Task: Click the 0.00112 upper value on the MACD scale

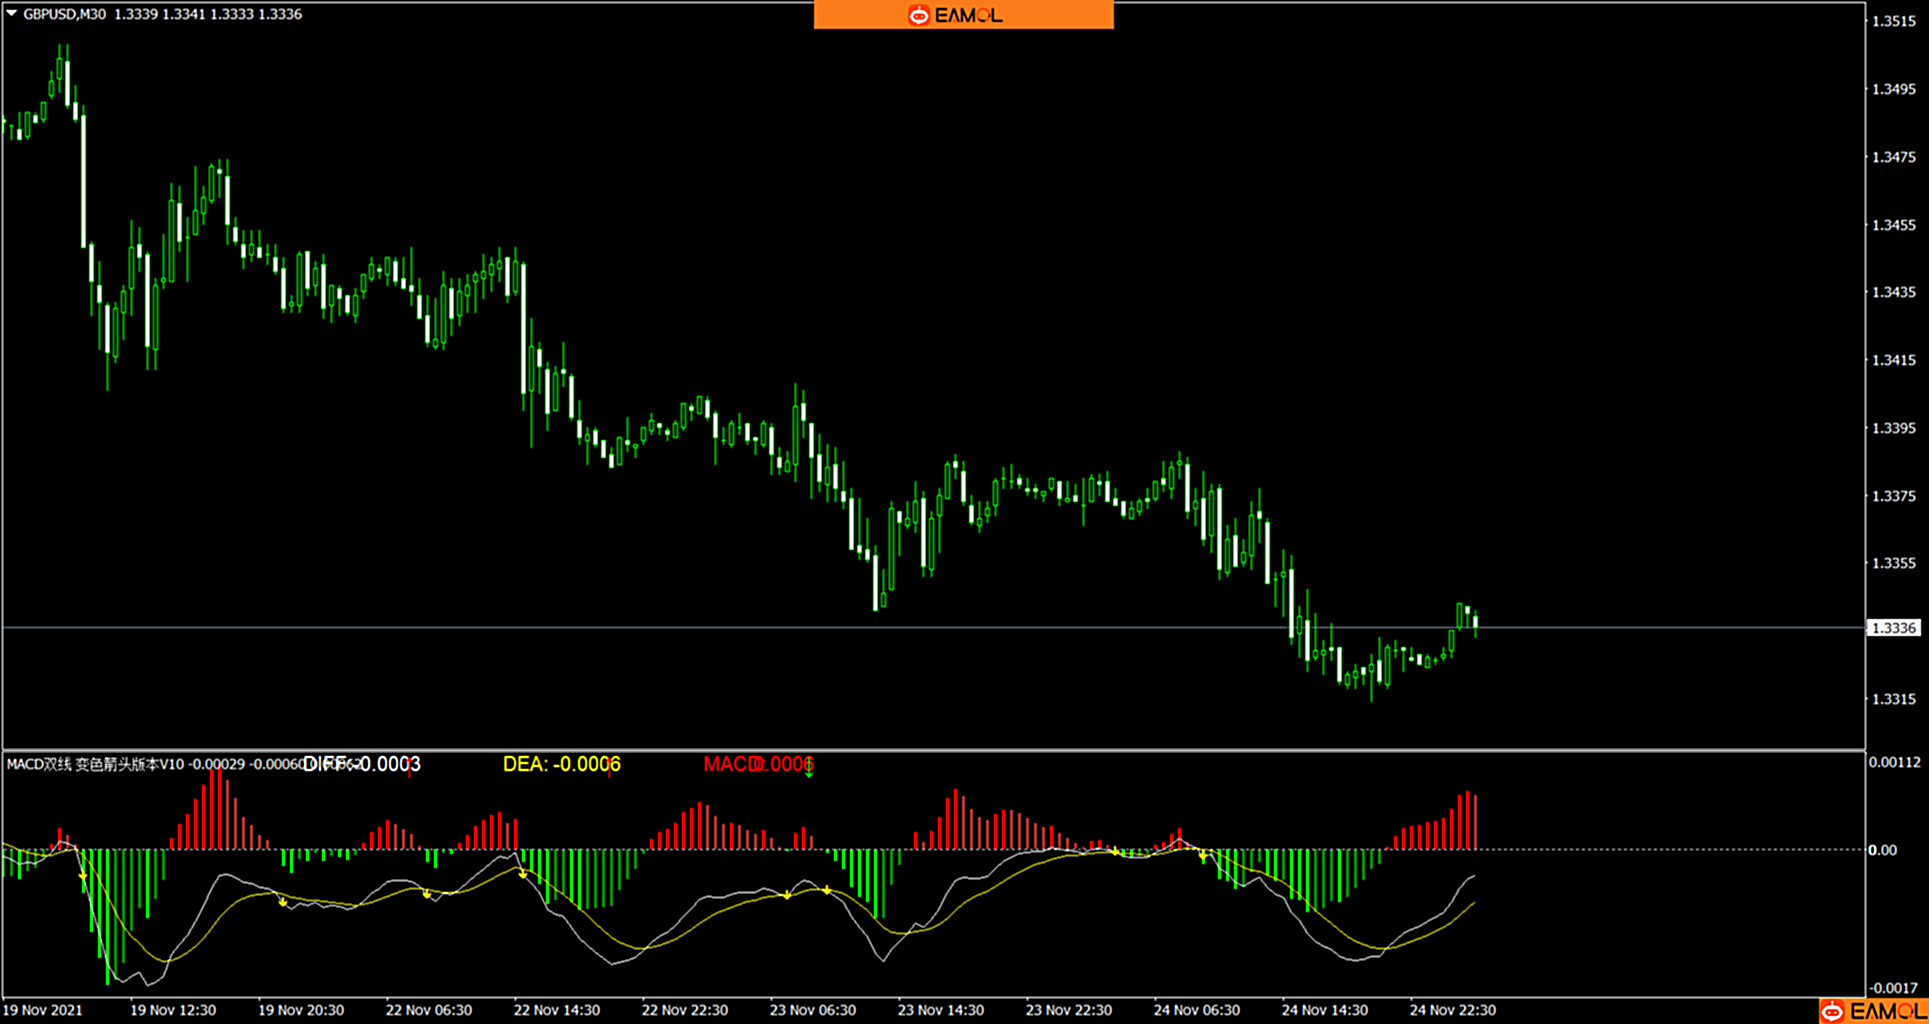Action: (x=1894, y=762)
